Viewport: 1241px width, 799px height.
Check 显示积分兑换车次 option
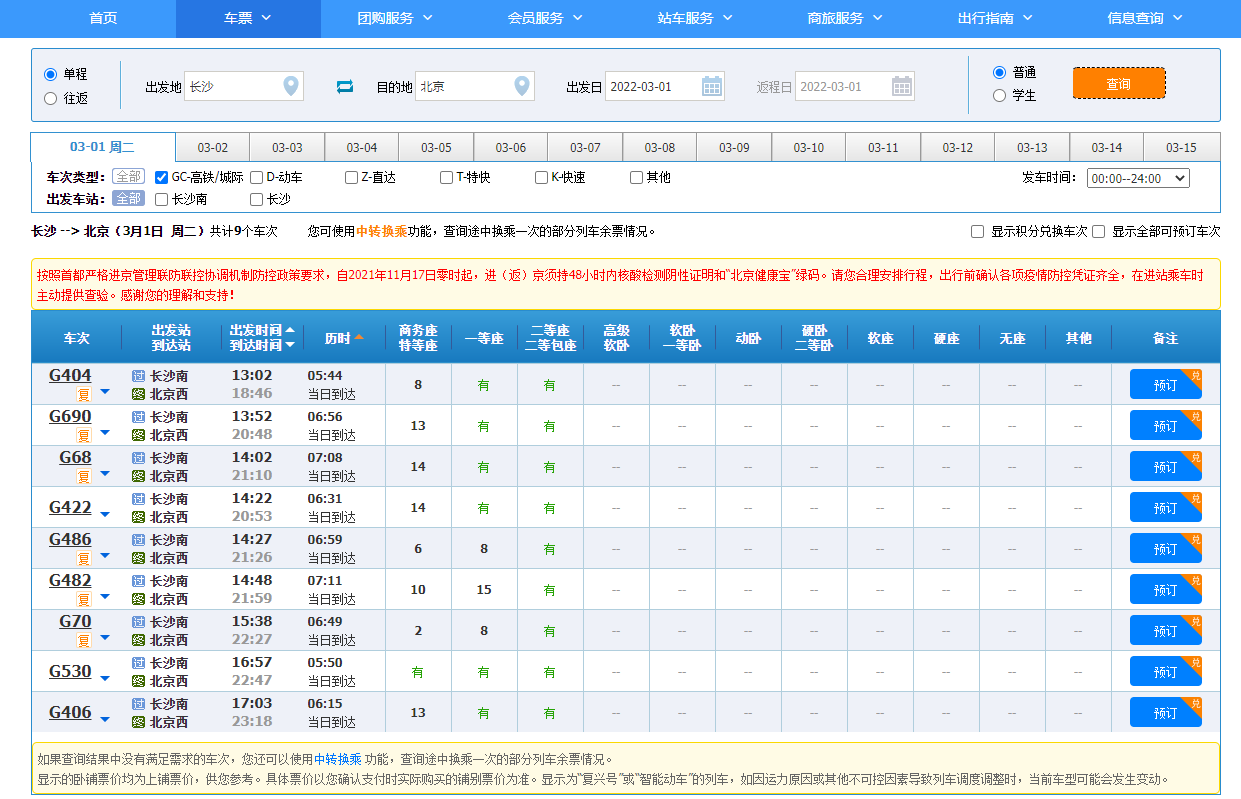pyautogui.click(x=977, y=231)
